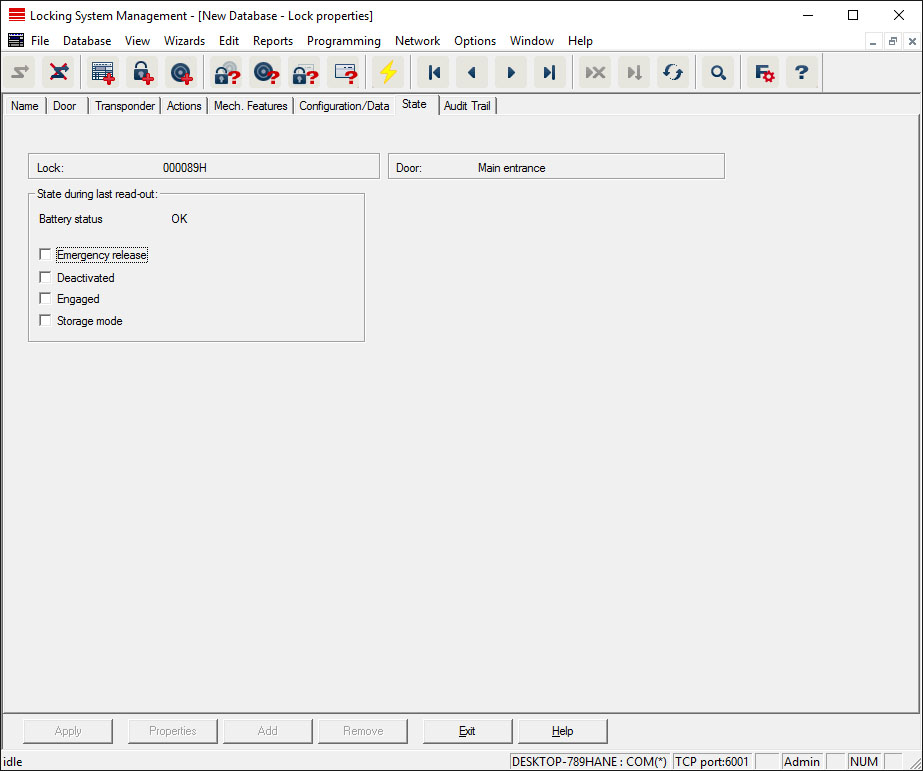Open the question mark help icon
Viewport: 923px width, 771px height.
801,73
